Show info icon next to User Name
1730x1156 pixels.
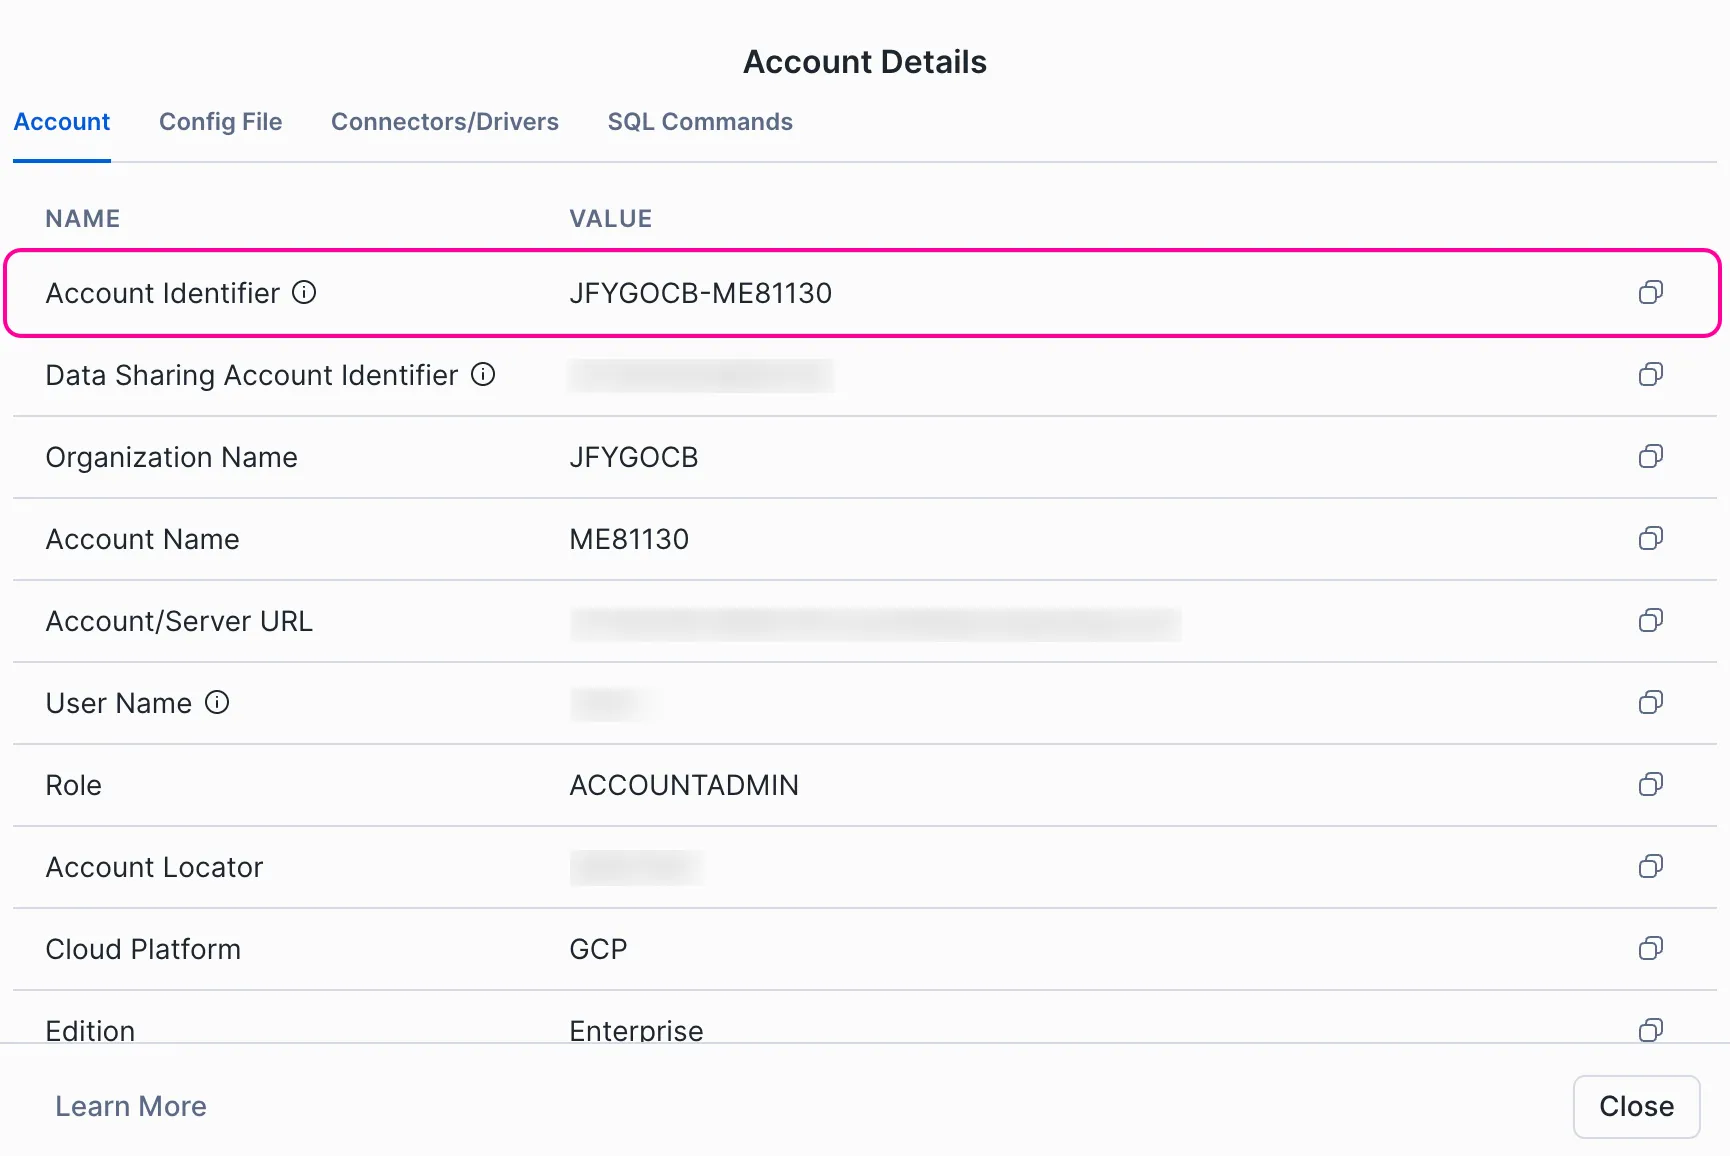point(217,702)
